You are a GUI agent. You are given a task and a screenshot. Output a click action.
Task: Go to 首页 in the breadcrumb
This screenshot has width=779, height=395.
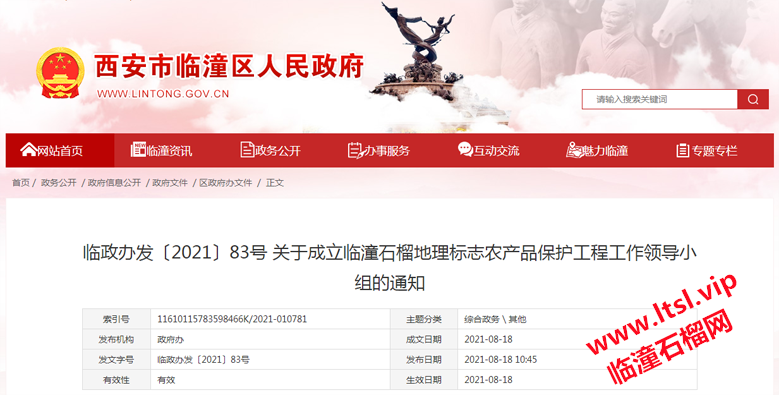(20, 183)
